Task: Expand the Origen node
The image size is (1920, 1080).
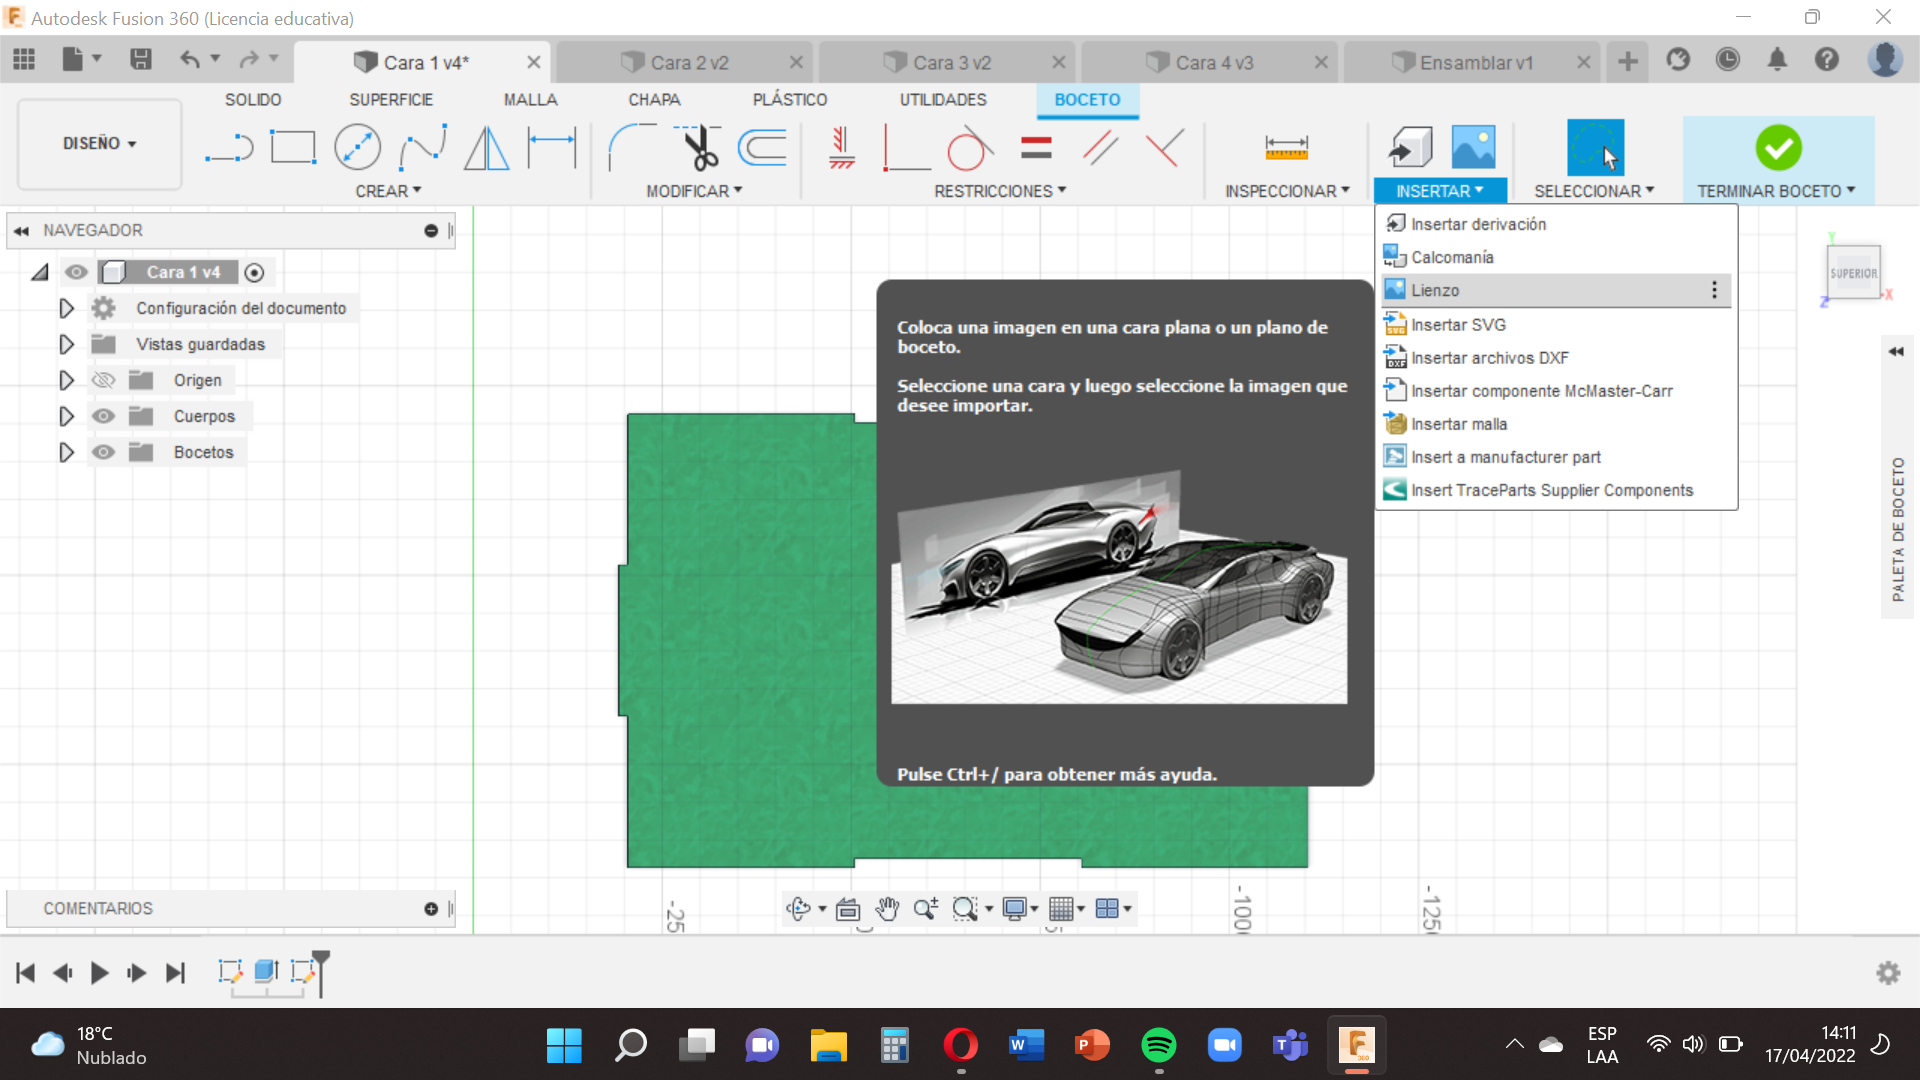Action: tap(66, 380)
